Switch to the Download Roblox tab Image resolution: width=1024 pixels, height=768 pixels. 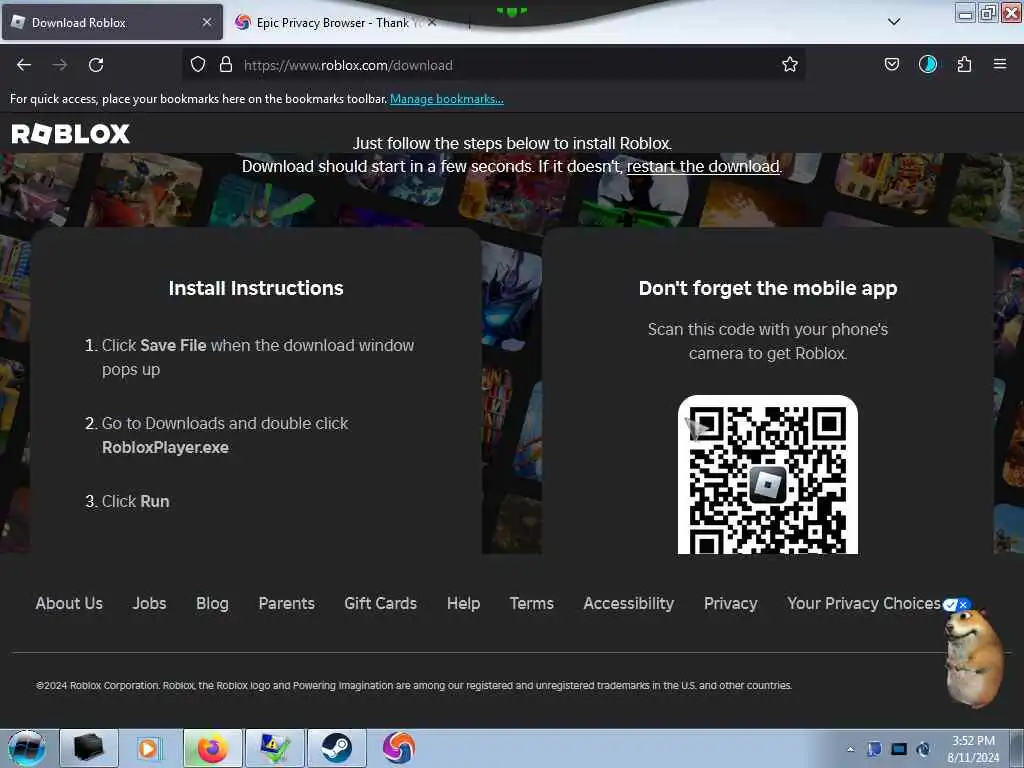pos(112,22)
